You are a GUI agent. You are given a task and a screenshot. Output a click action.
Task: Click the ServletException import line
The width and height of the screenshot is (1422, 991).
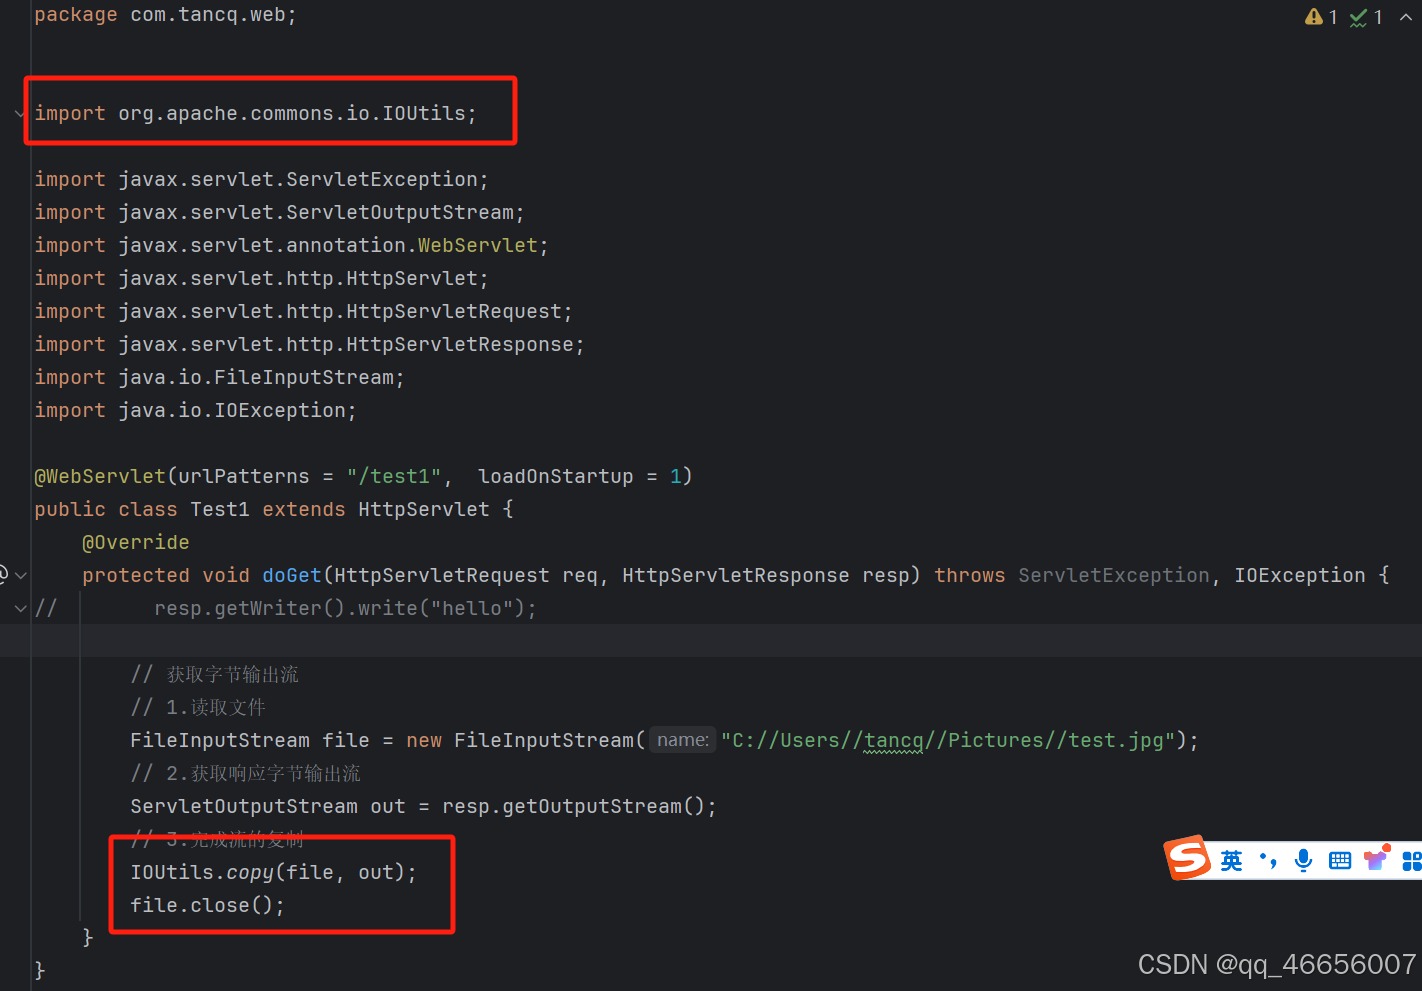(262, 179)
